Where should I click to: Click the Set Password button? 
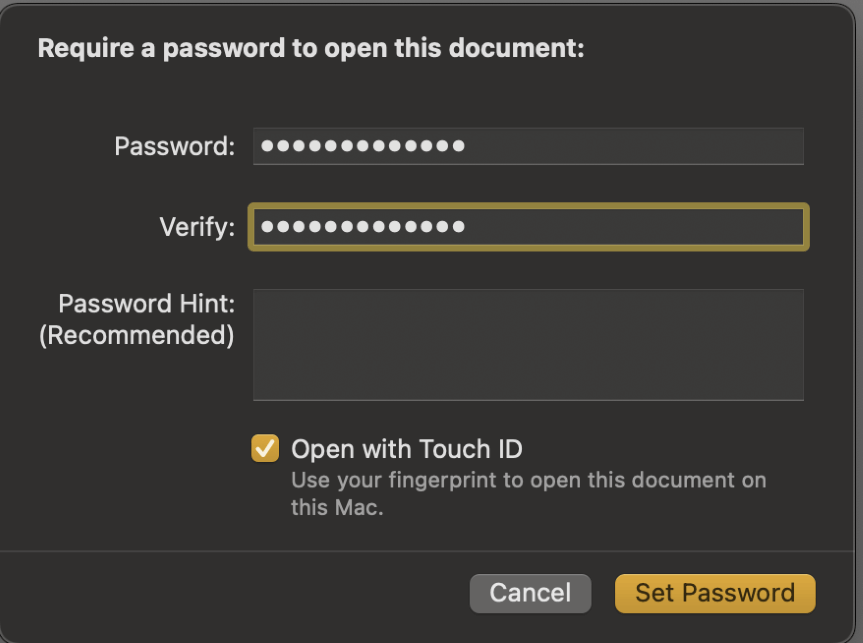tap(715, 593)
